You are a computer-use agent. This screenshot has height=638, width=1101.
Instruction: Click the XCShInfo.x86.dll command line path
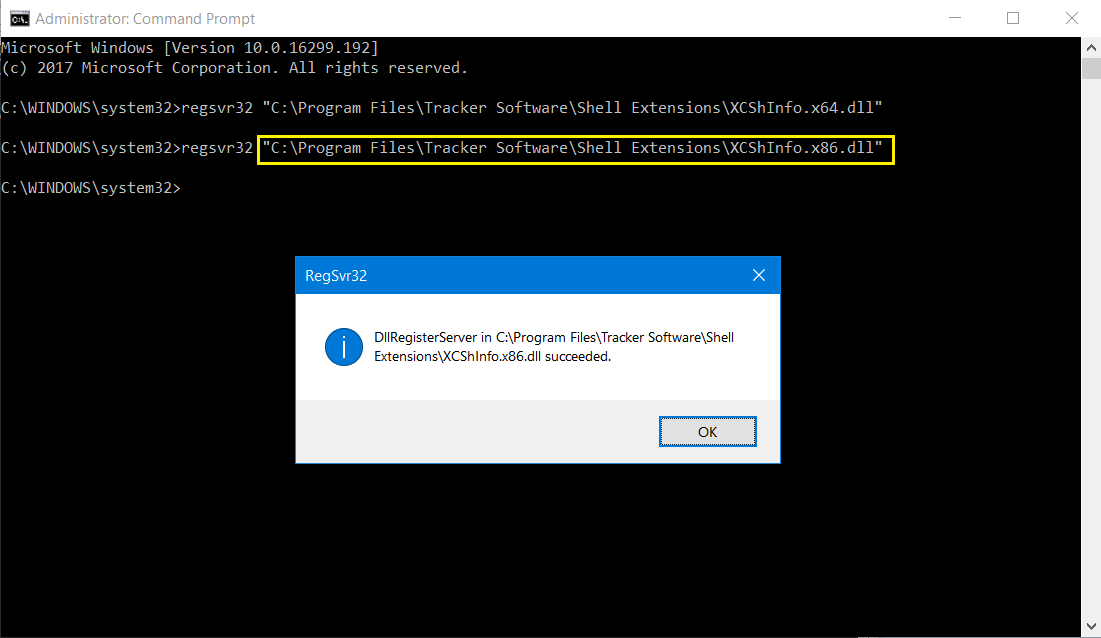[x=572, y=148]
